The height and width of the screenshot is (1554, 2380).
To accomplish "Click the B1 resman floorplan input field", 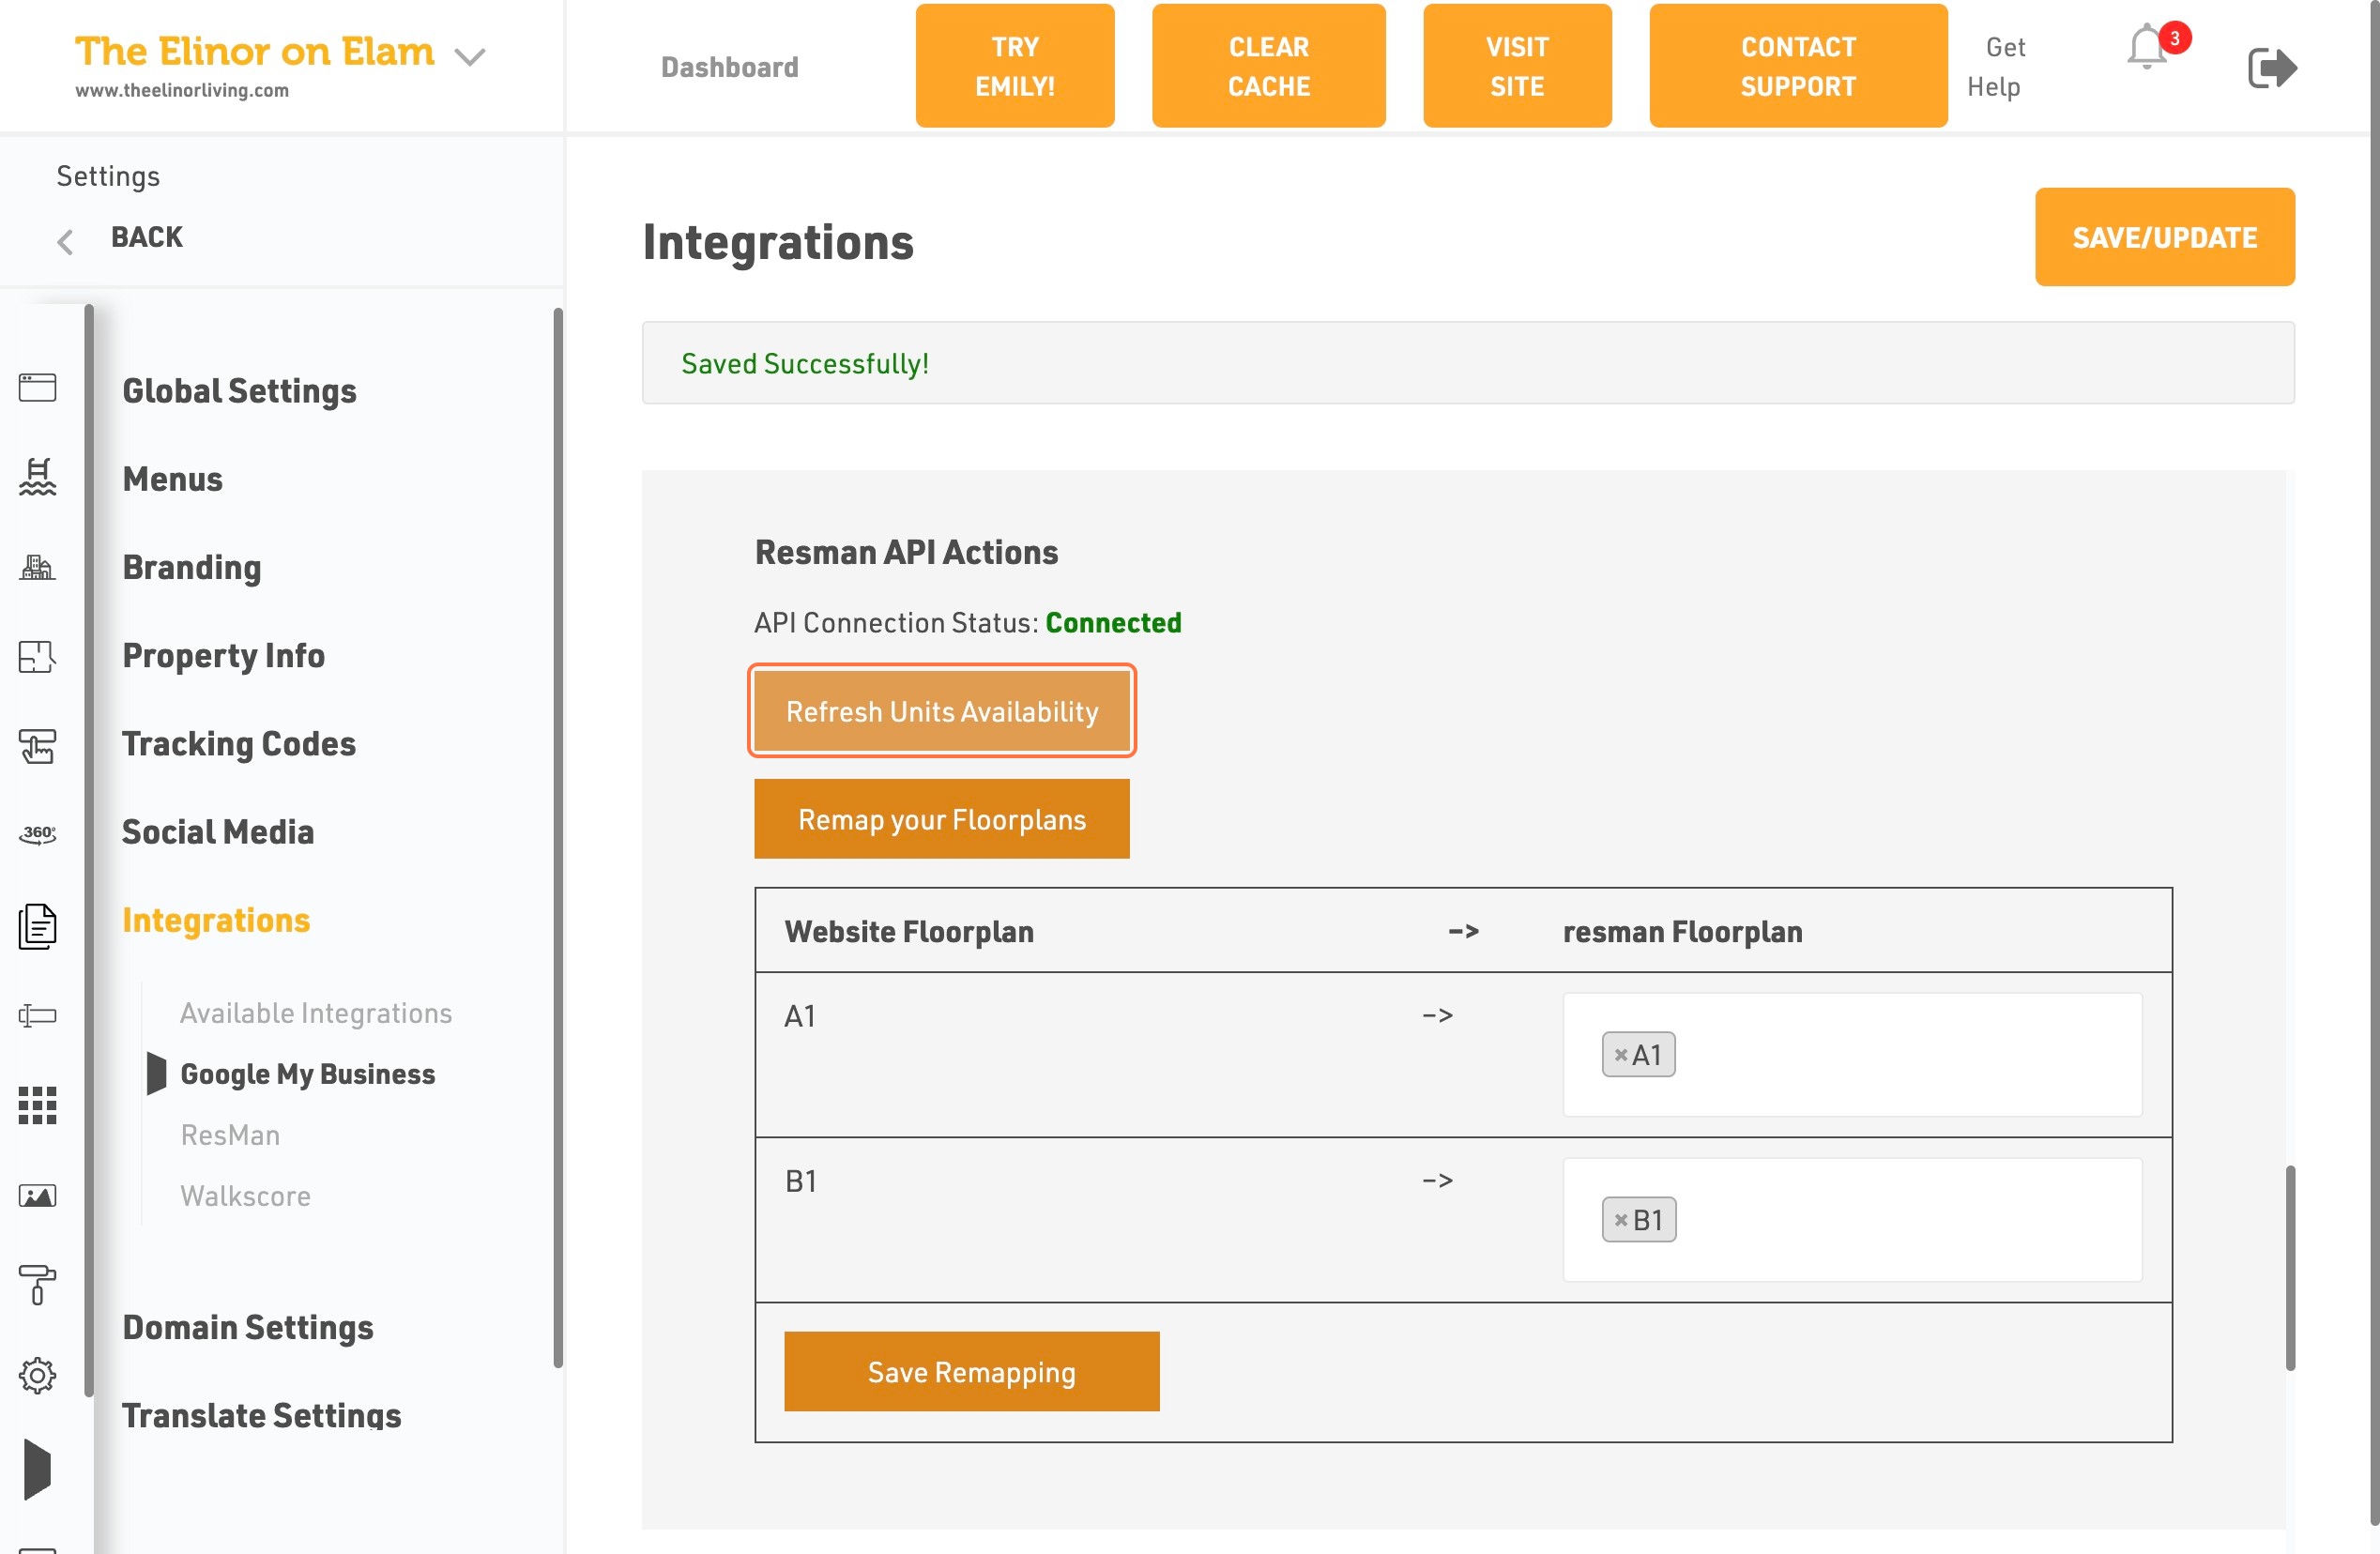I will (1852, 1220).
